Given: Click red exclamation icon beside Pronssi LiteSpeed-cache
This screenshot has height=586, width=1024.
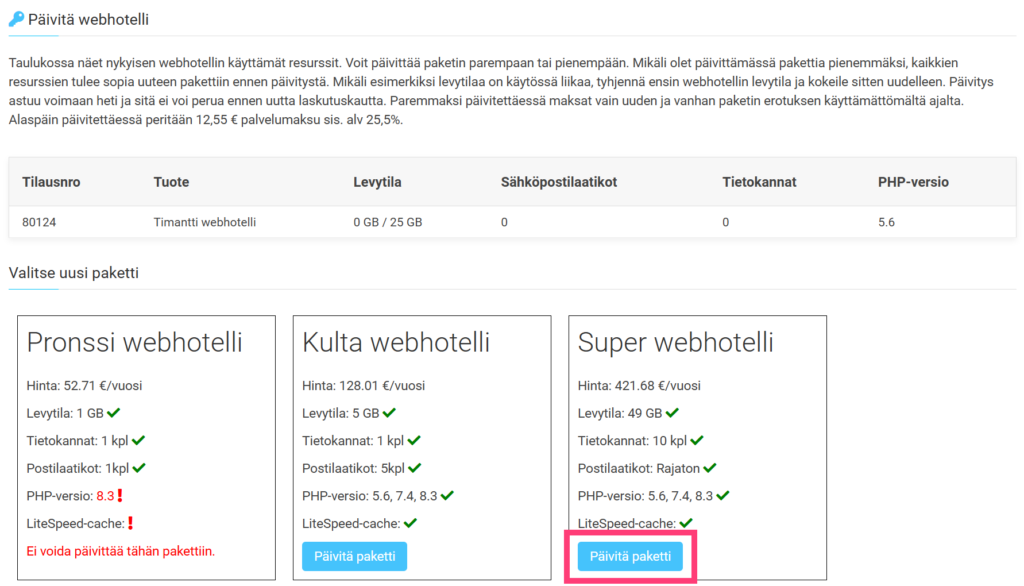Looking at the screenshot, I should (131, 523).
